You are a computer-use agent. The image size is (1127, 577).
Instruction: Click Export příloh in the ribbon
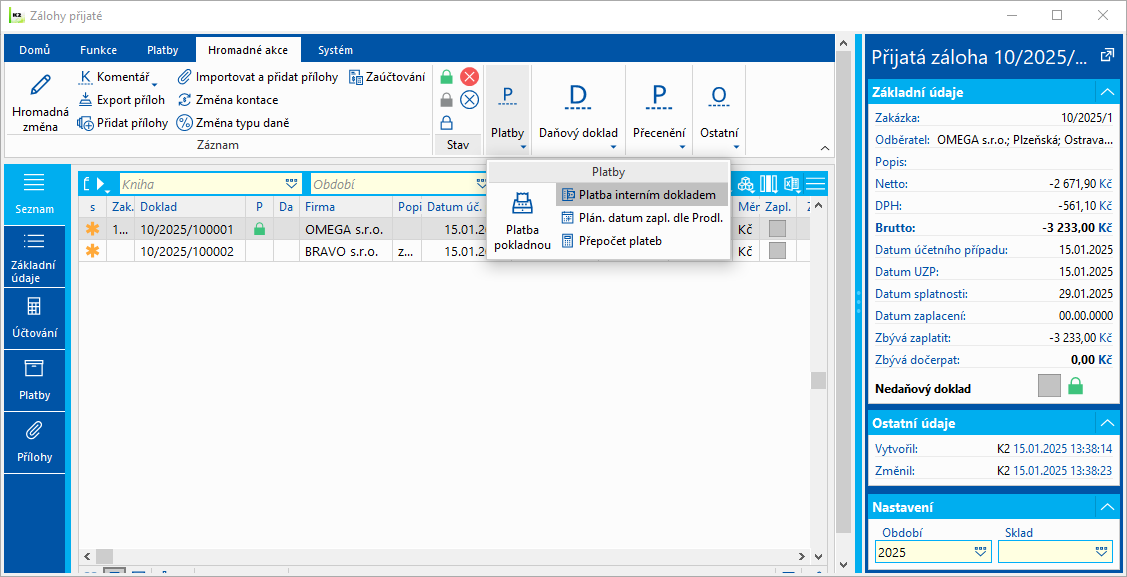(121, 100)
